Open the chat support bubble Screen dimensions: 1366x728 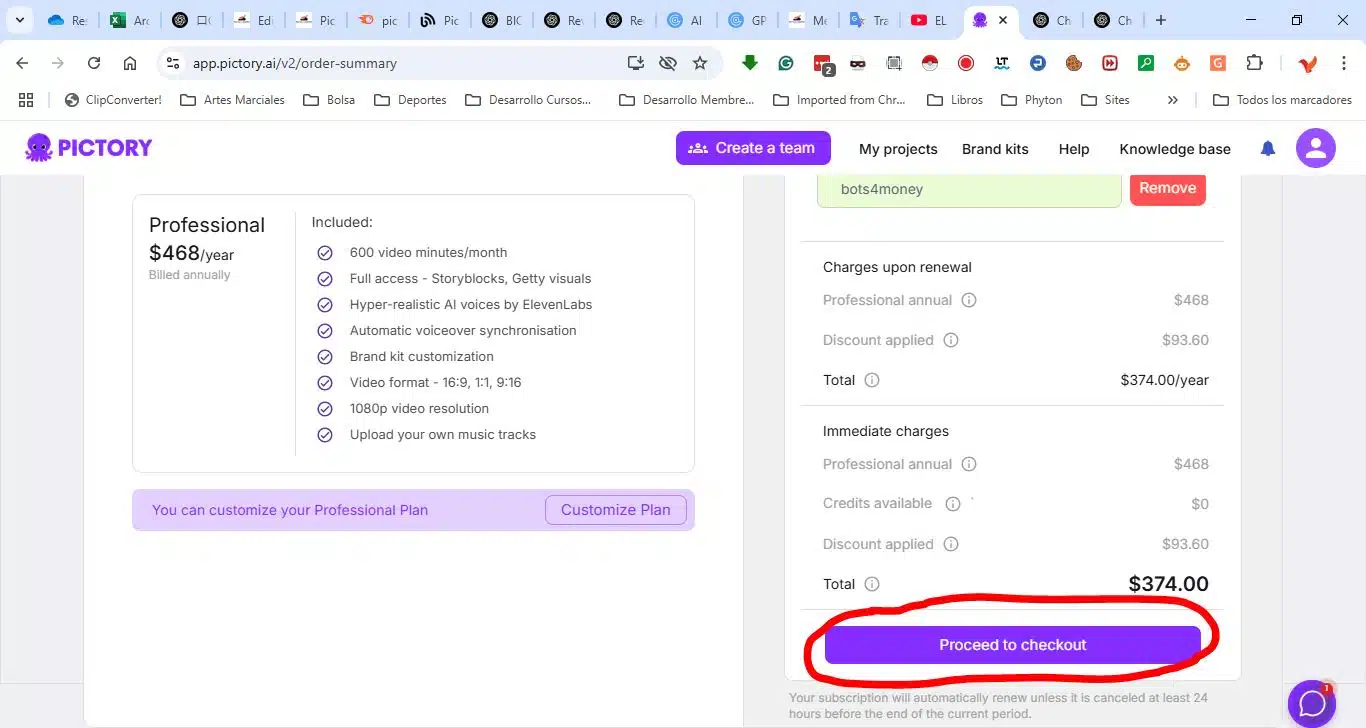point(1311,703)
